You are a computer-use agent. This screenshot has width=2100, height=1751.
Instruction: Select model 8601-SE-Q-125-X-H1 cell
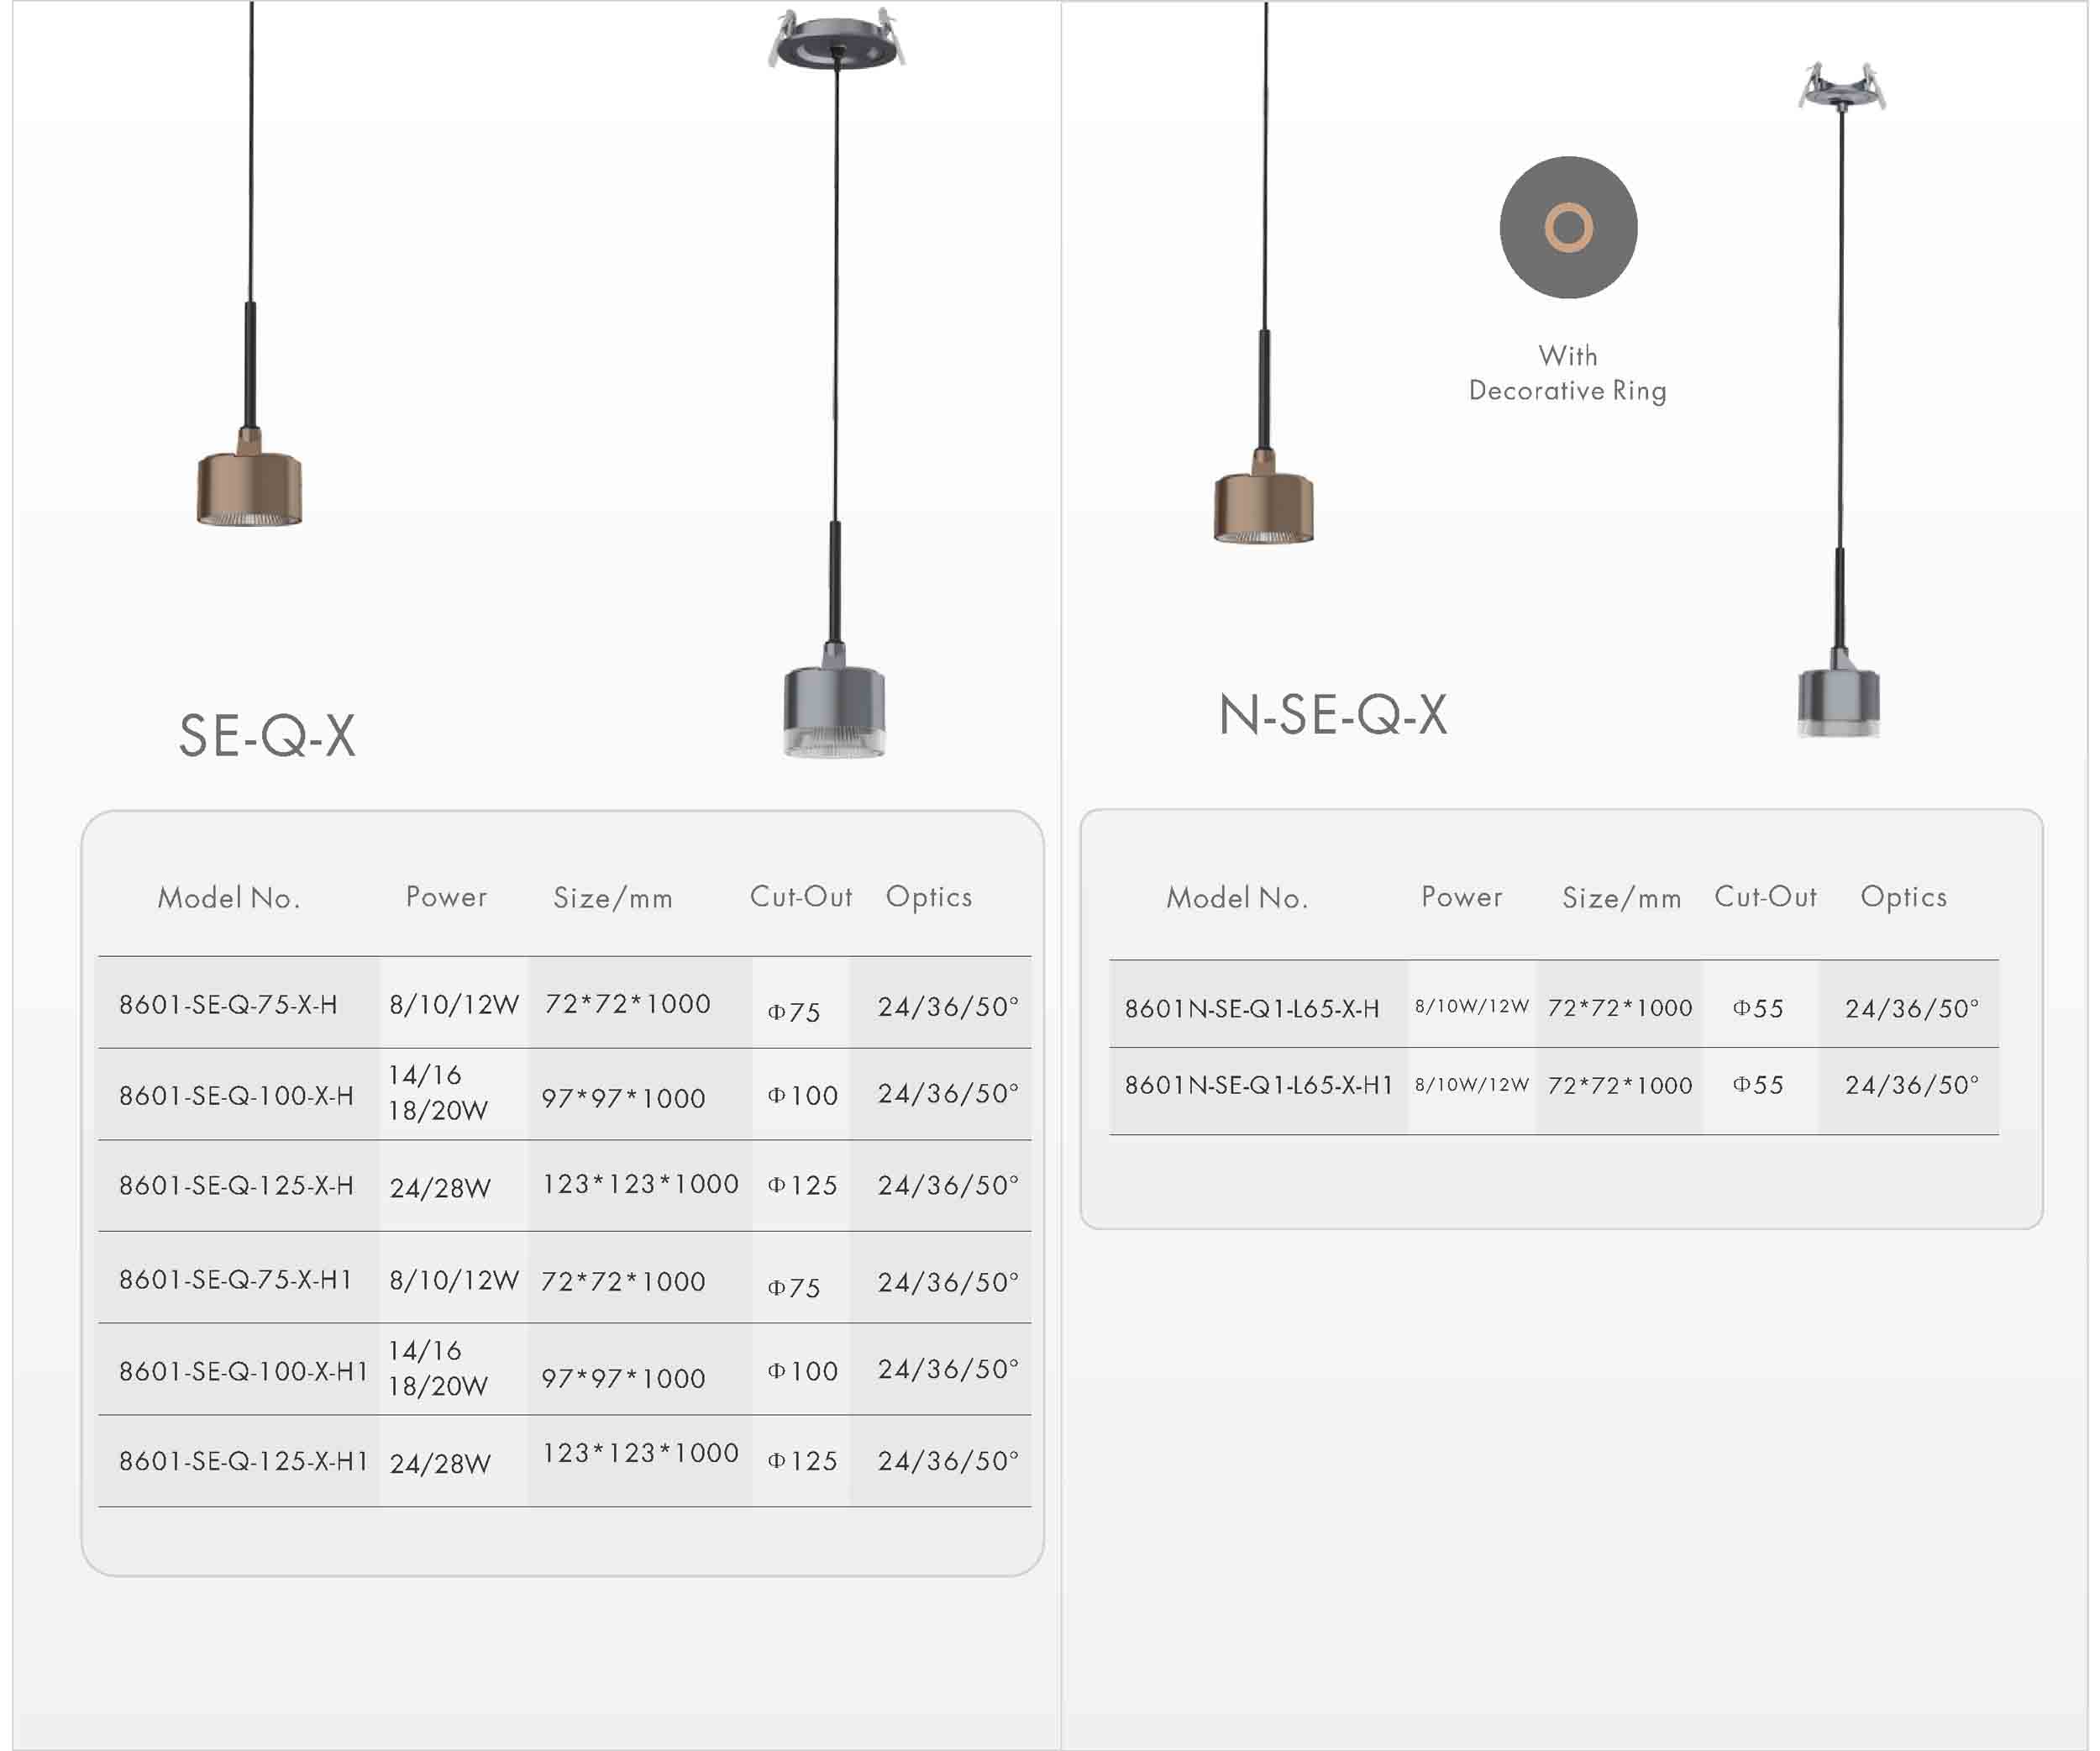pyautogui.click(x=243, y=1461)
